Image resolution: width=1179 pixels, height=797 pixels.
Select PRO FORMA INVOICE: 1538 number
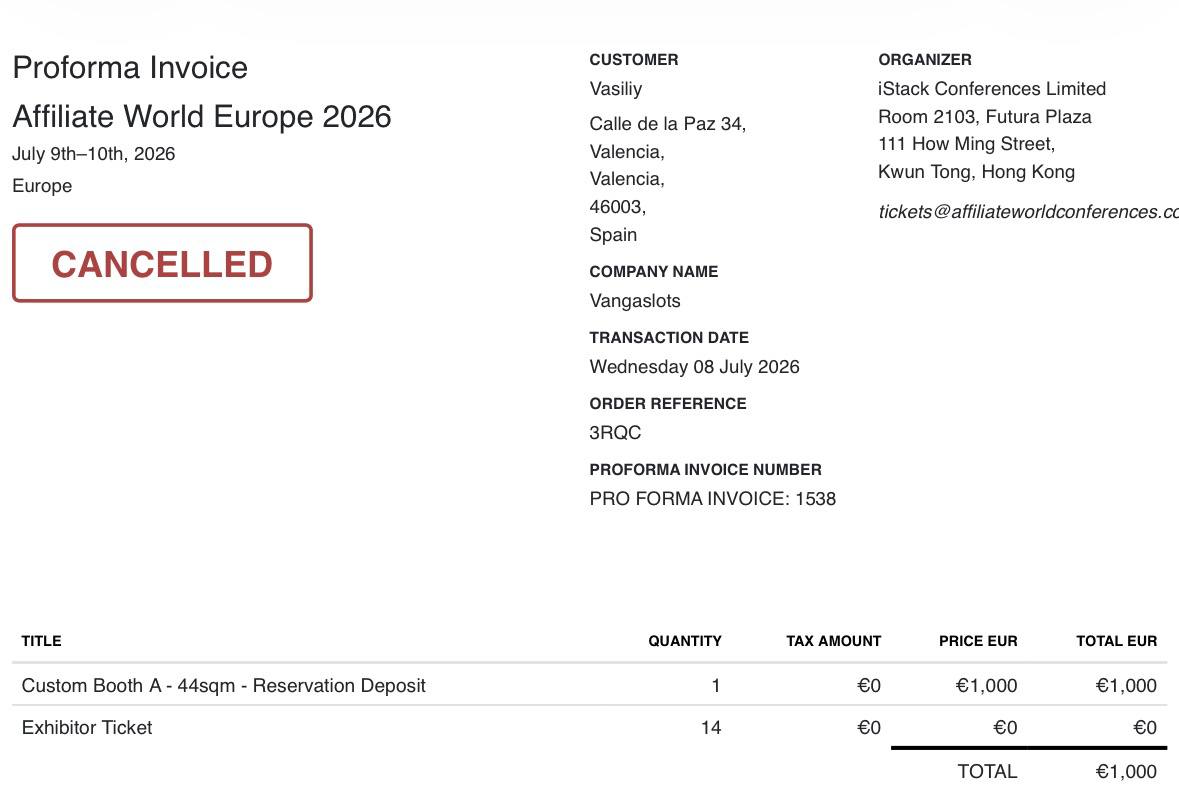(x=712, y=499)
